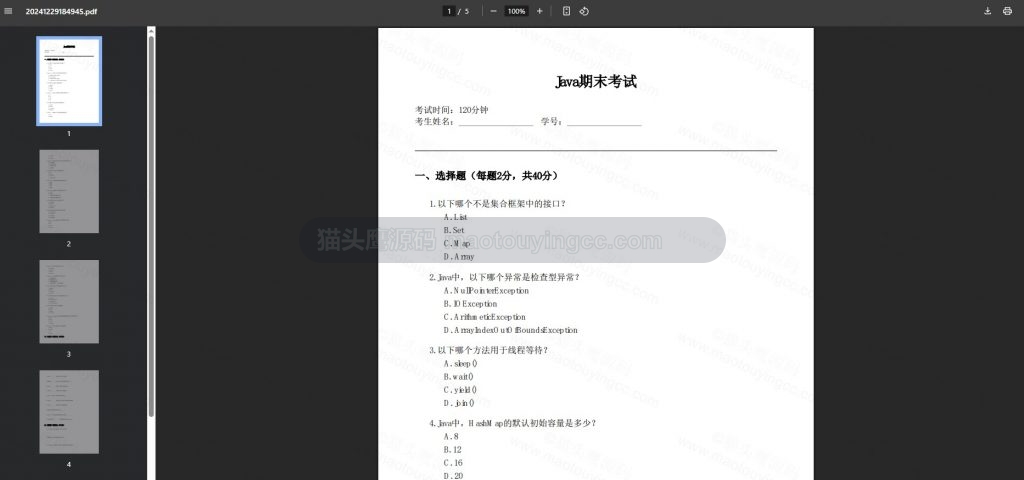This screenshot has height=480, width=1024.
Task: Toggle the sidebar menu icon
Action: pyautogui.click(x=8, y=11)
